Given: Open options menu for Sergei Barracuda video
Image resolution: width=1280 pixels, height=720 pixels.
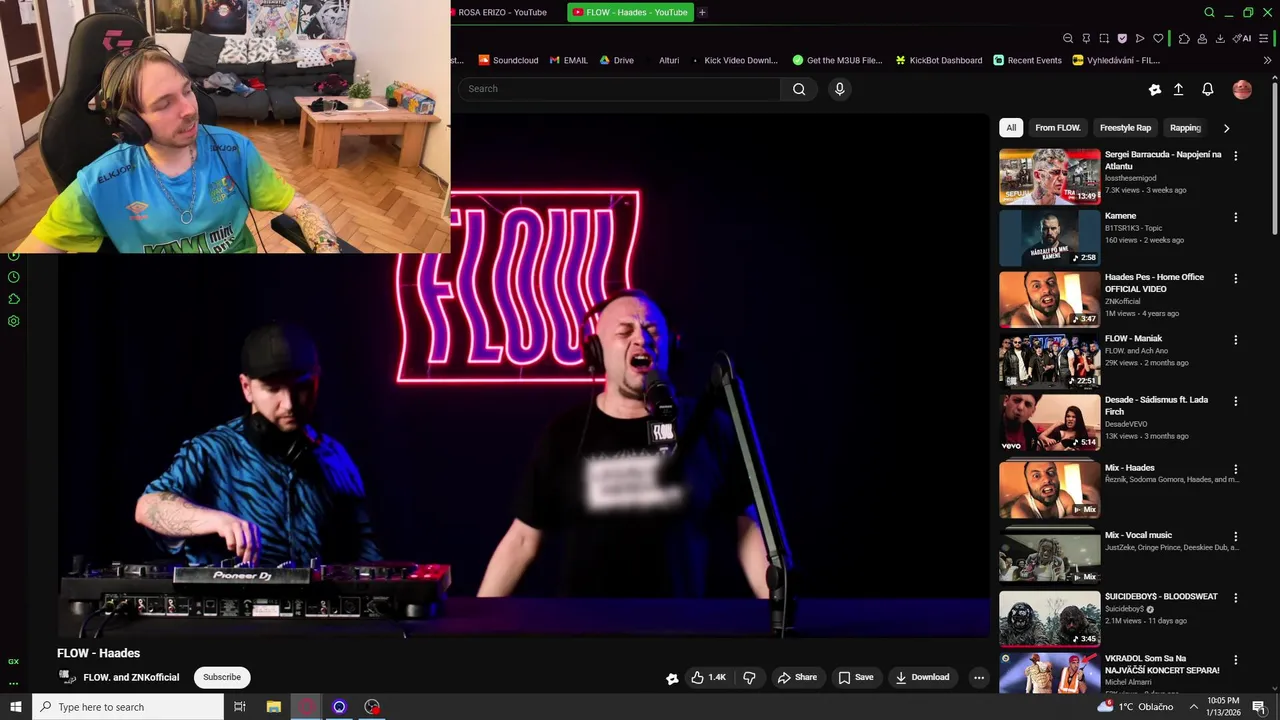Looking at the screenshot, I should click(x=1235, y=156).
